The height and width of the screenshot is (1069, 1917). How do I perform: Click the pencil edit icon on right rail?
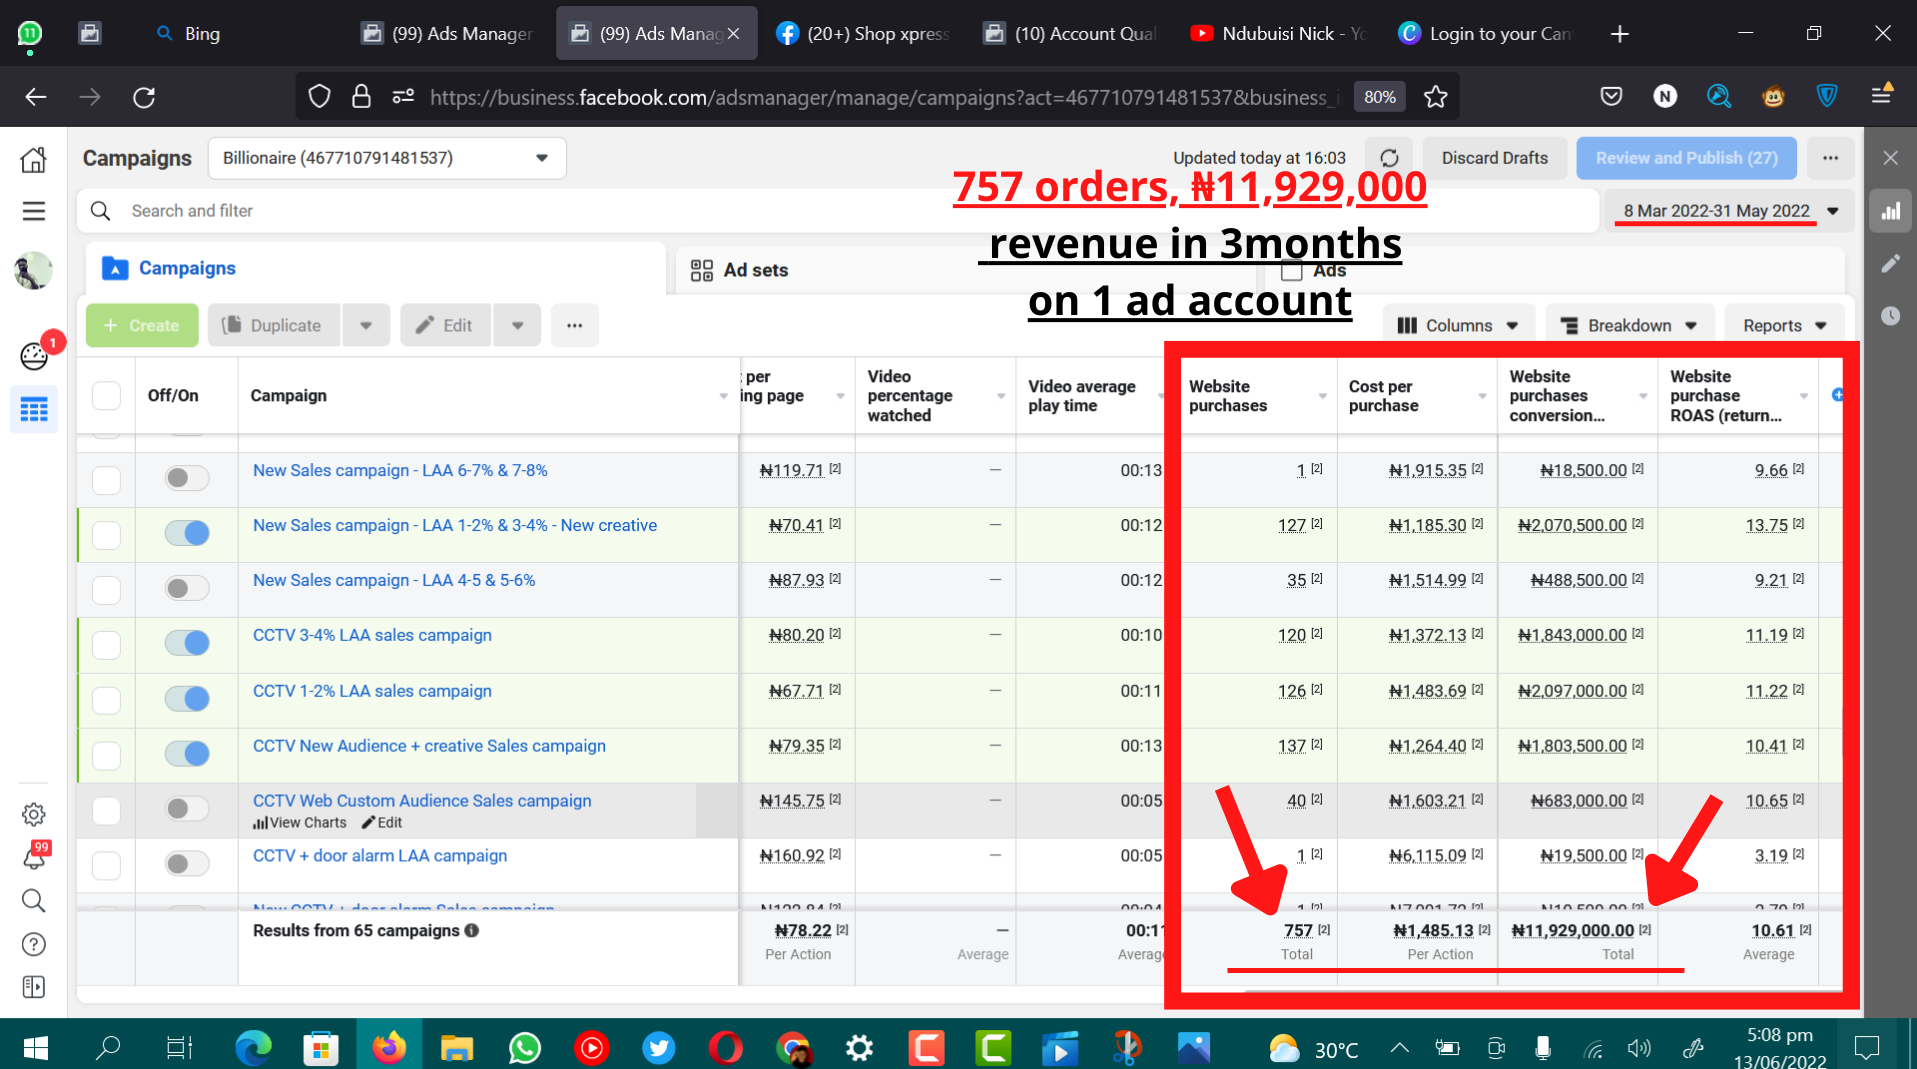(x=1890, y=264)
